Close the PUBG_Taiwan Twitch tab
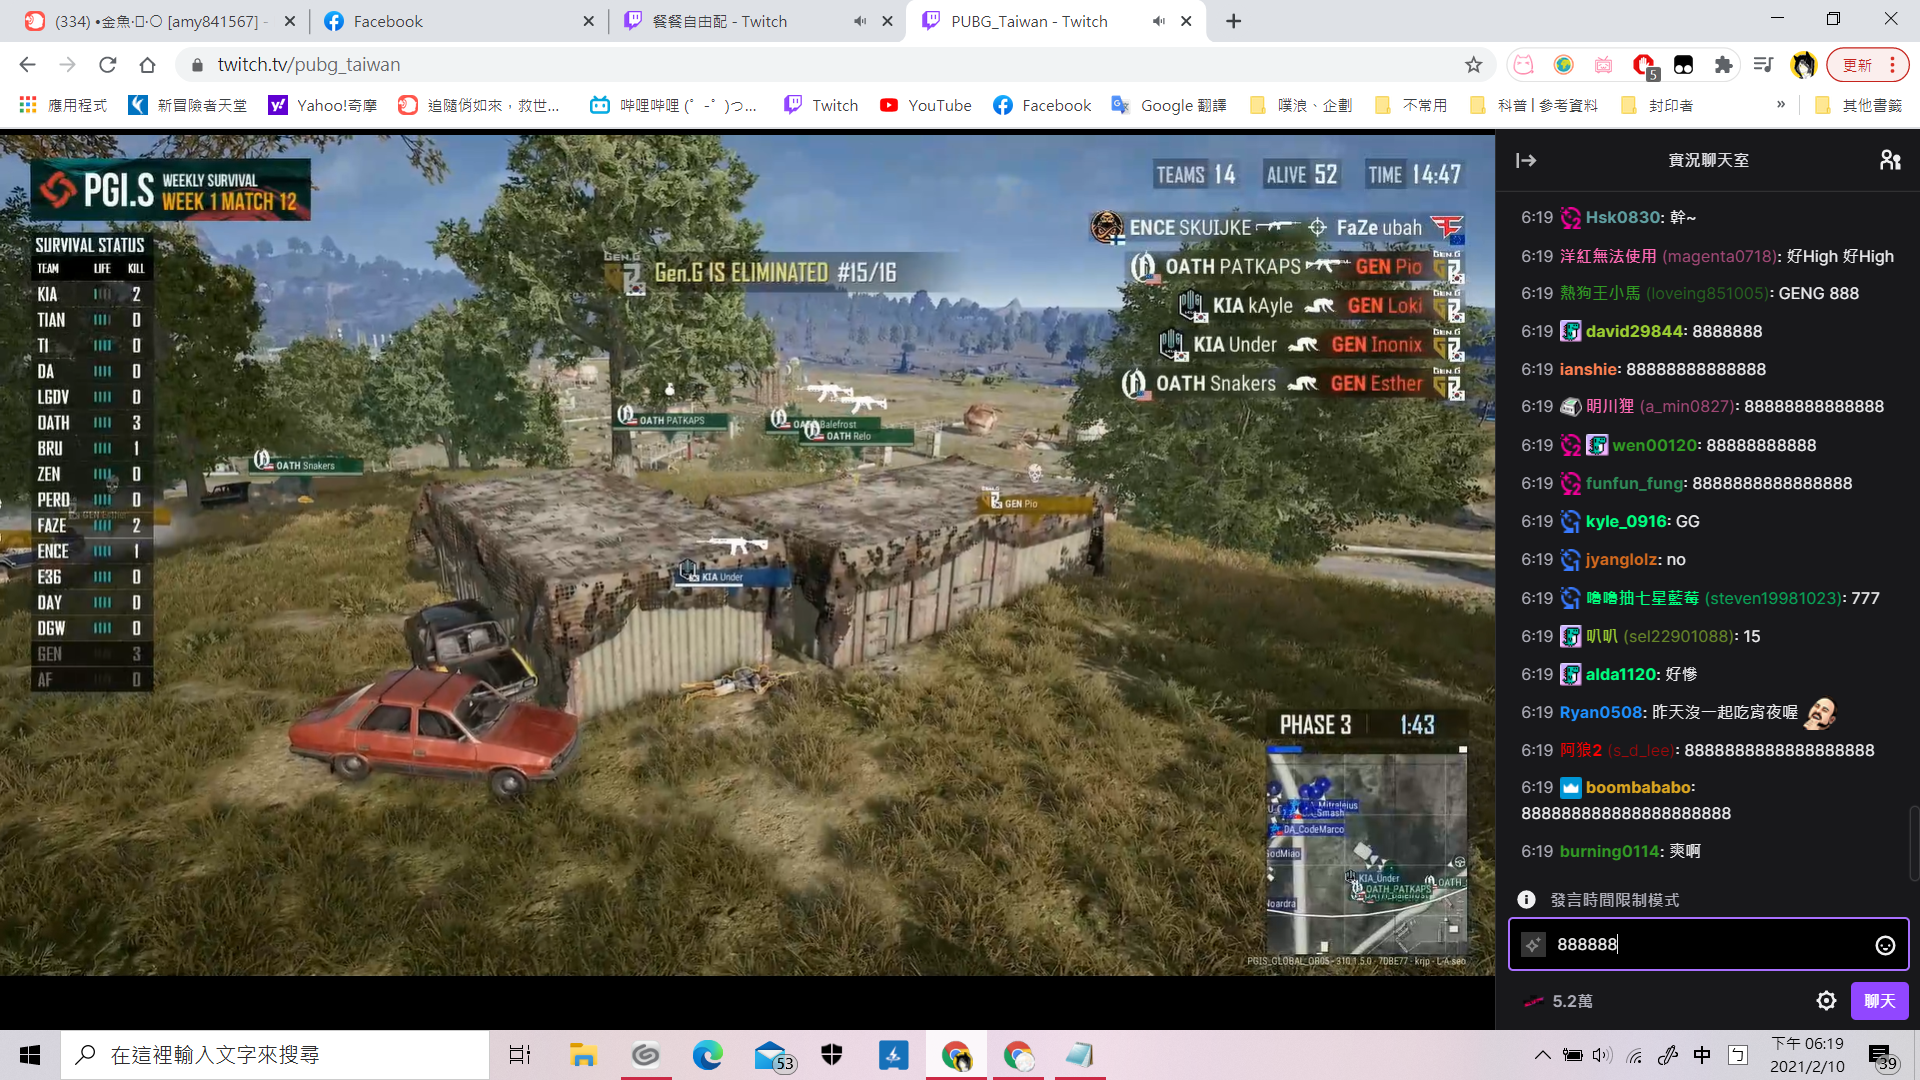Screen dimensions: 1920x1080 (x=1186, y=21)
